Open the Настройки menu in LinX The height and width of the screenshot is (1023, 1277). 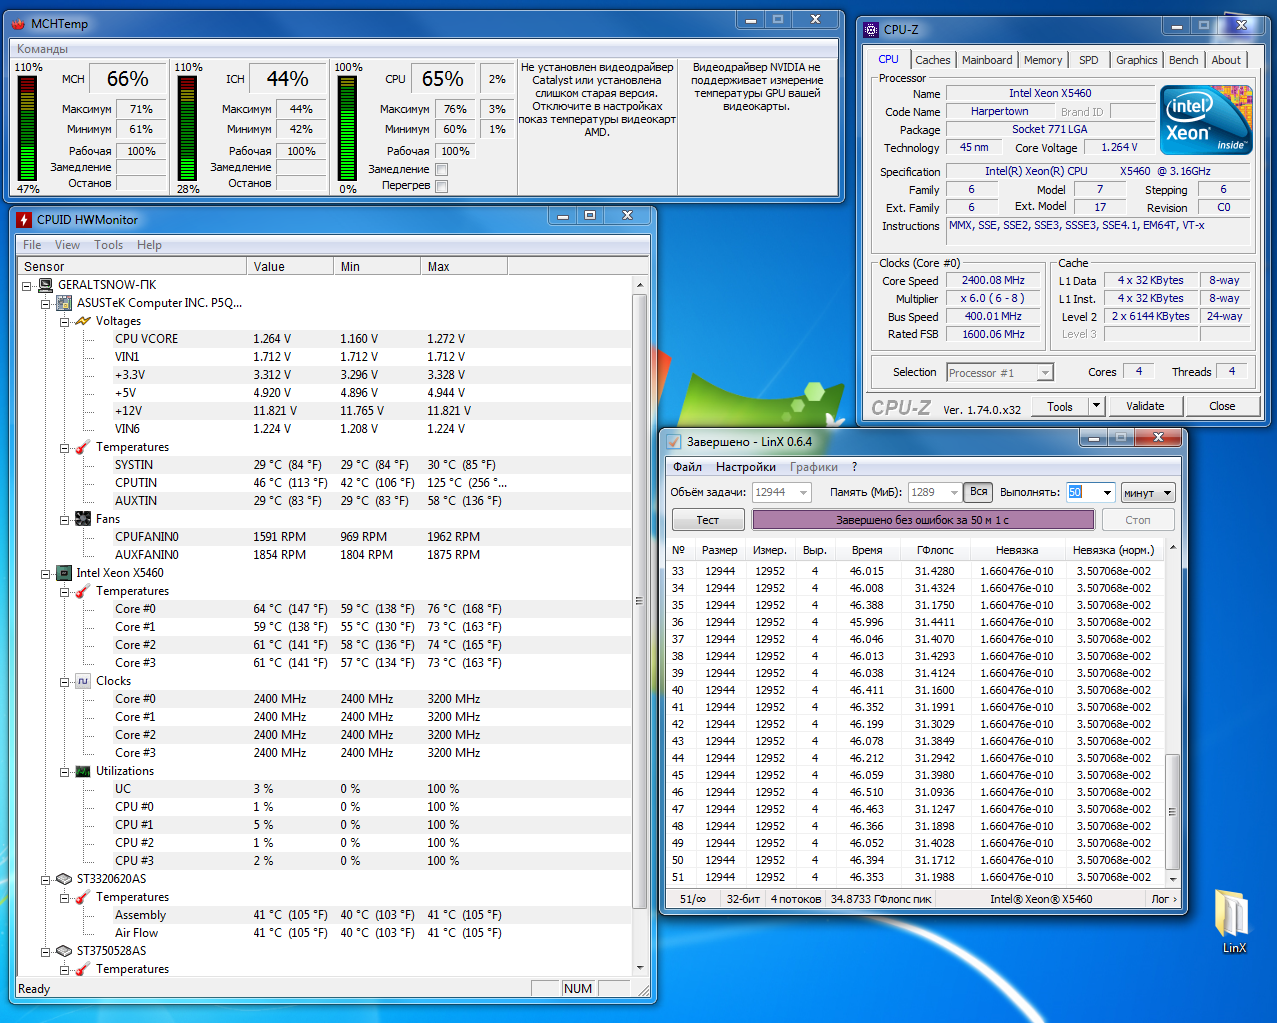[745, 467]
